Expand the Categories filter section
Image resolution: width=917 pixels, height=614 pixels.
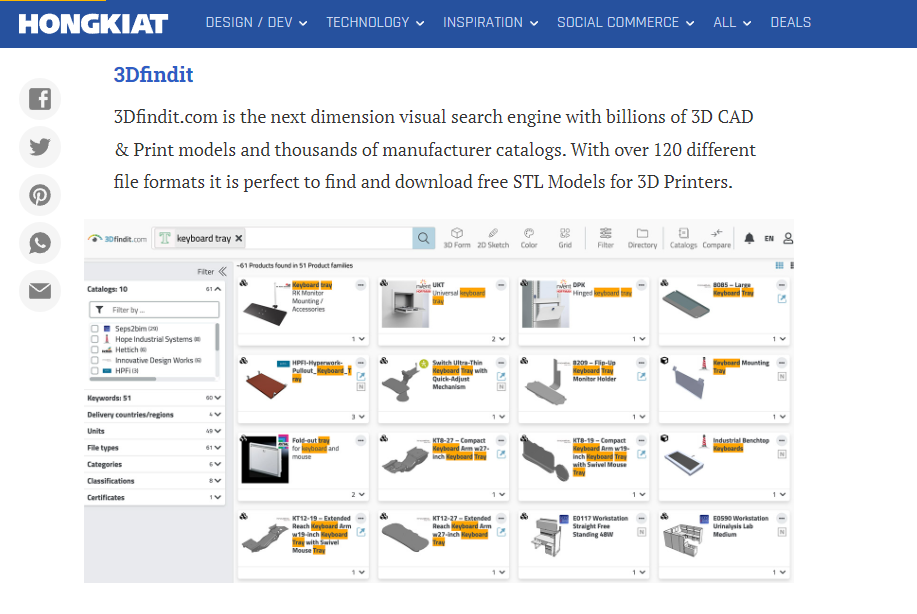(154, 464)
